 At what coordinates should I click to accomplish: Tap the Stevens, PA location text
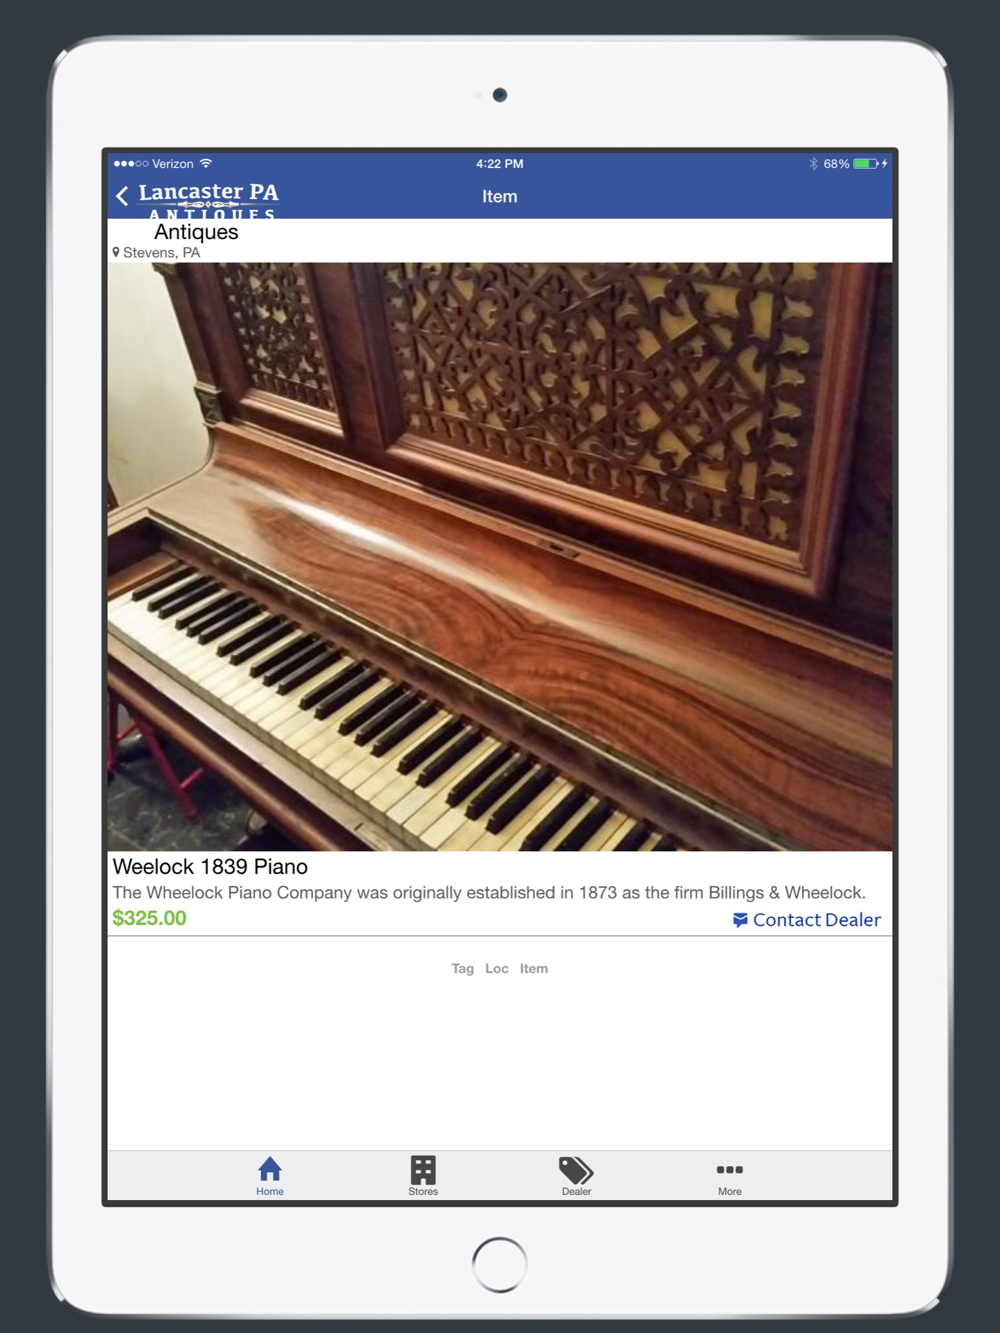[161, 253]
